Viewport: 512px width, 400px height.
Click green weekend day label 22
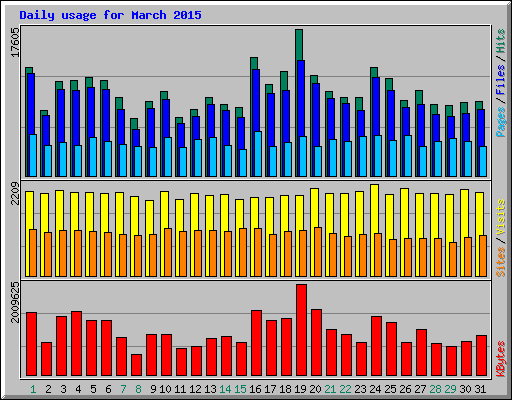tap(345, 389)
